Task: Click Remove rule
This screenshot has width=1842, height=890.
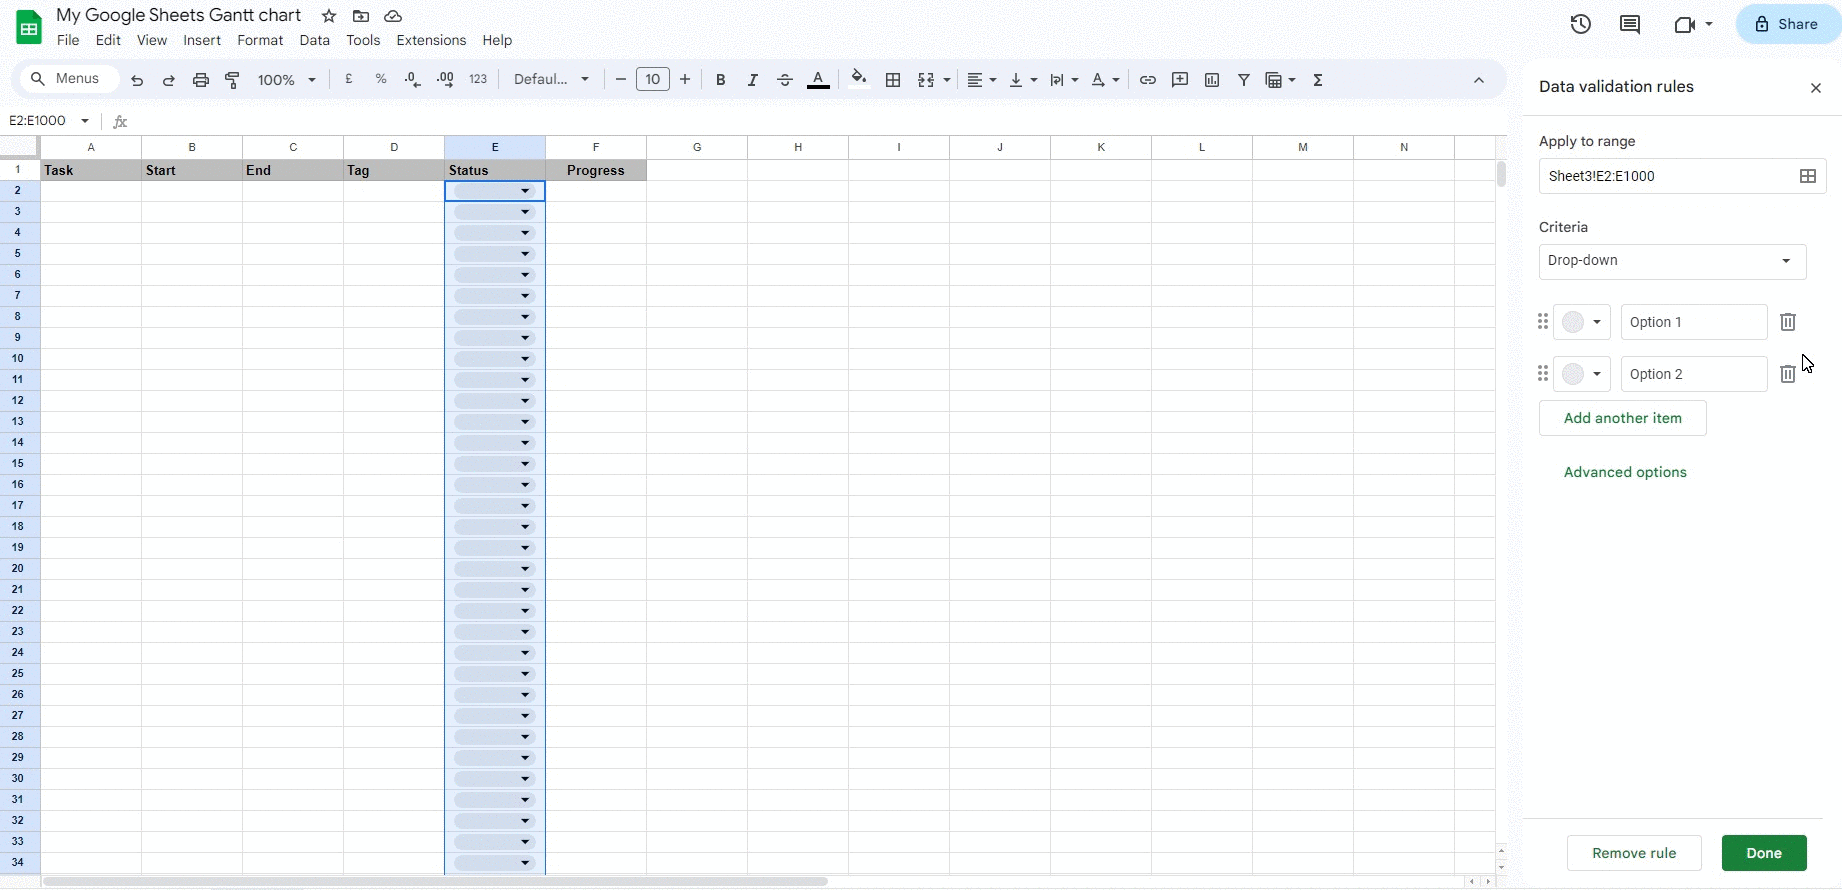Action: [x=1634, y=853]
